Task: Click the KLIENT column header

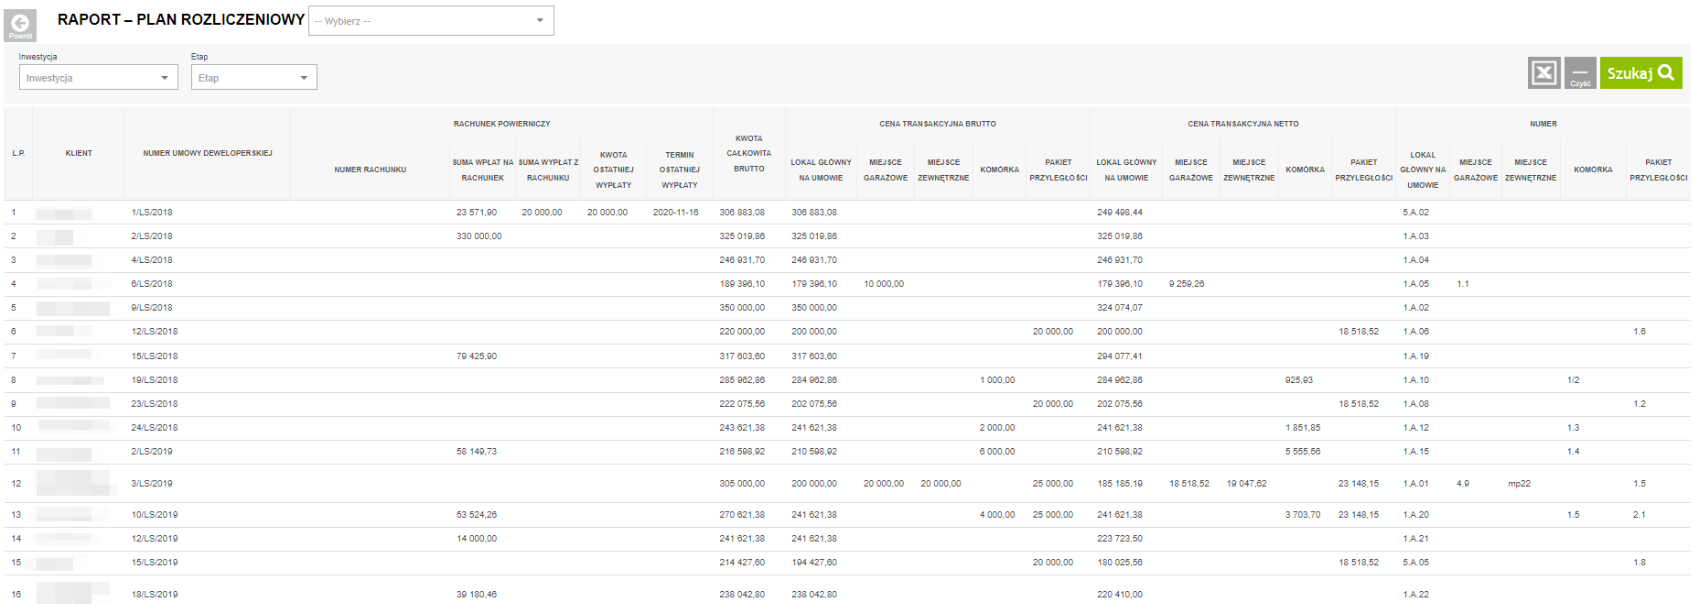Action: [79, 153]
